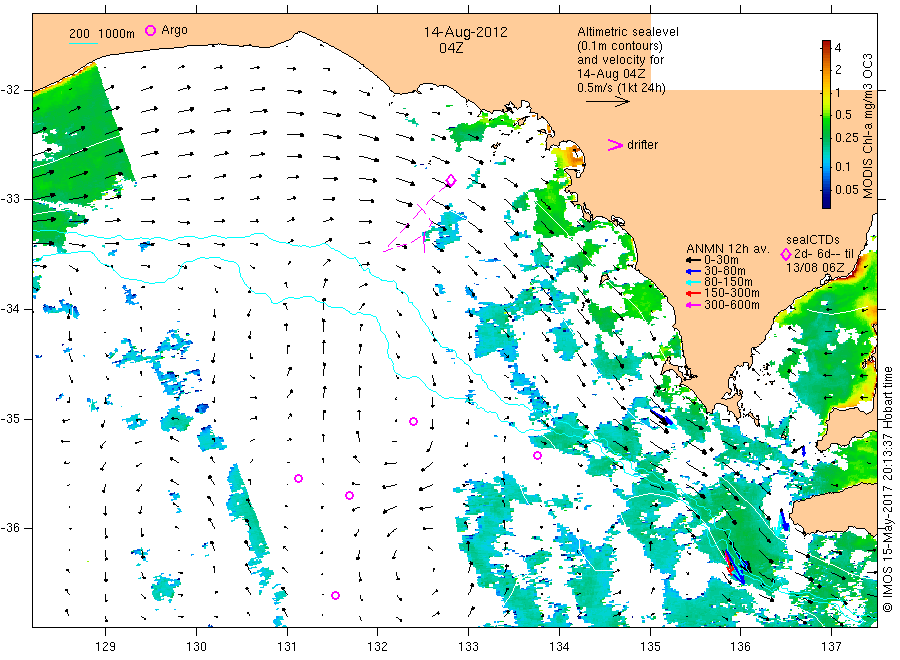Click the '0.5m/s (1kt 24h)' scale text
The height and width of the screenshot is (660, 900).
622,88
